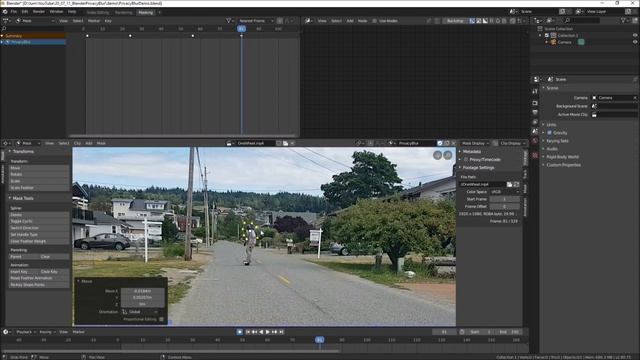Screen dimensions: 640x360
Task: Click the play forward button in timeline
Action: pos(268,332)
